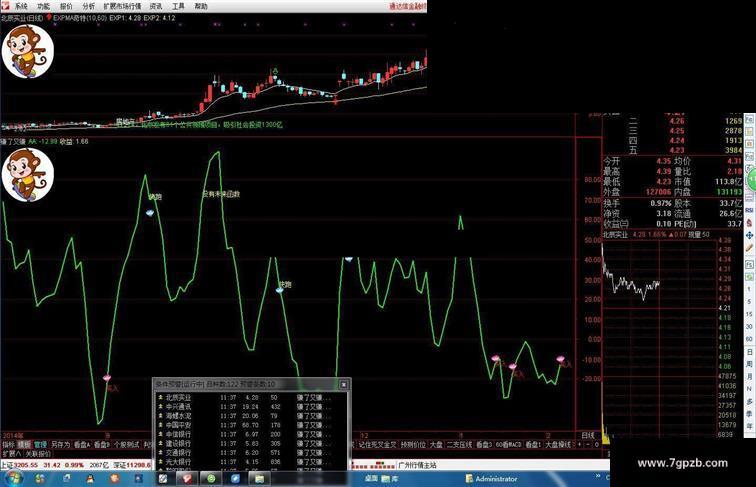Select the 5-minute period on right sidebar

[749, 302]
